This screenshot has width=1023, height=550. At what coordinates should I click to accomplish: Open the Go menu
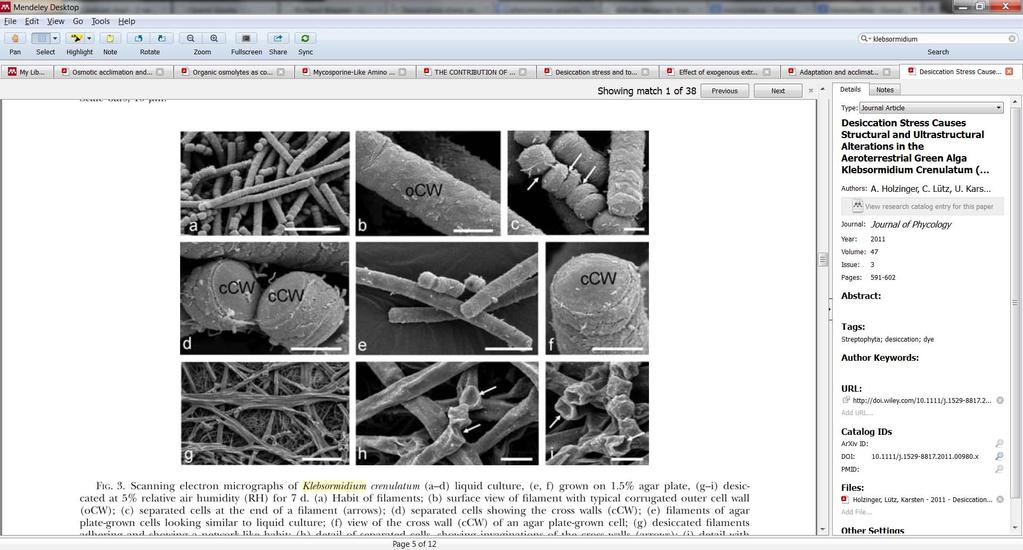[x=78, y=21]
